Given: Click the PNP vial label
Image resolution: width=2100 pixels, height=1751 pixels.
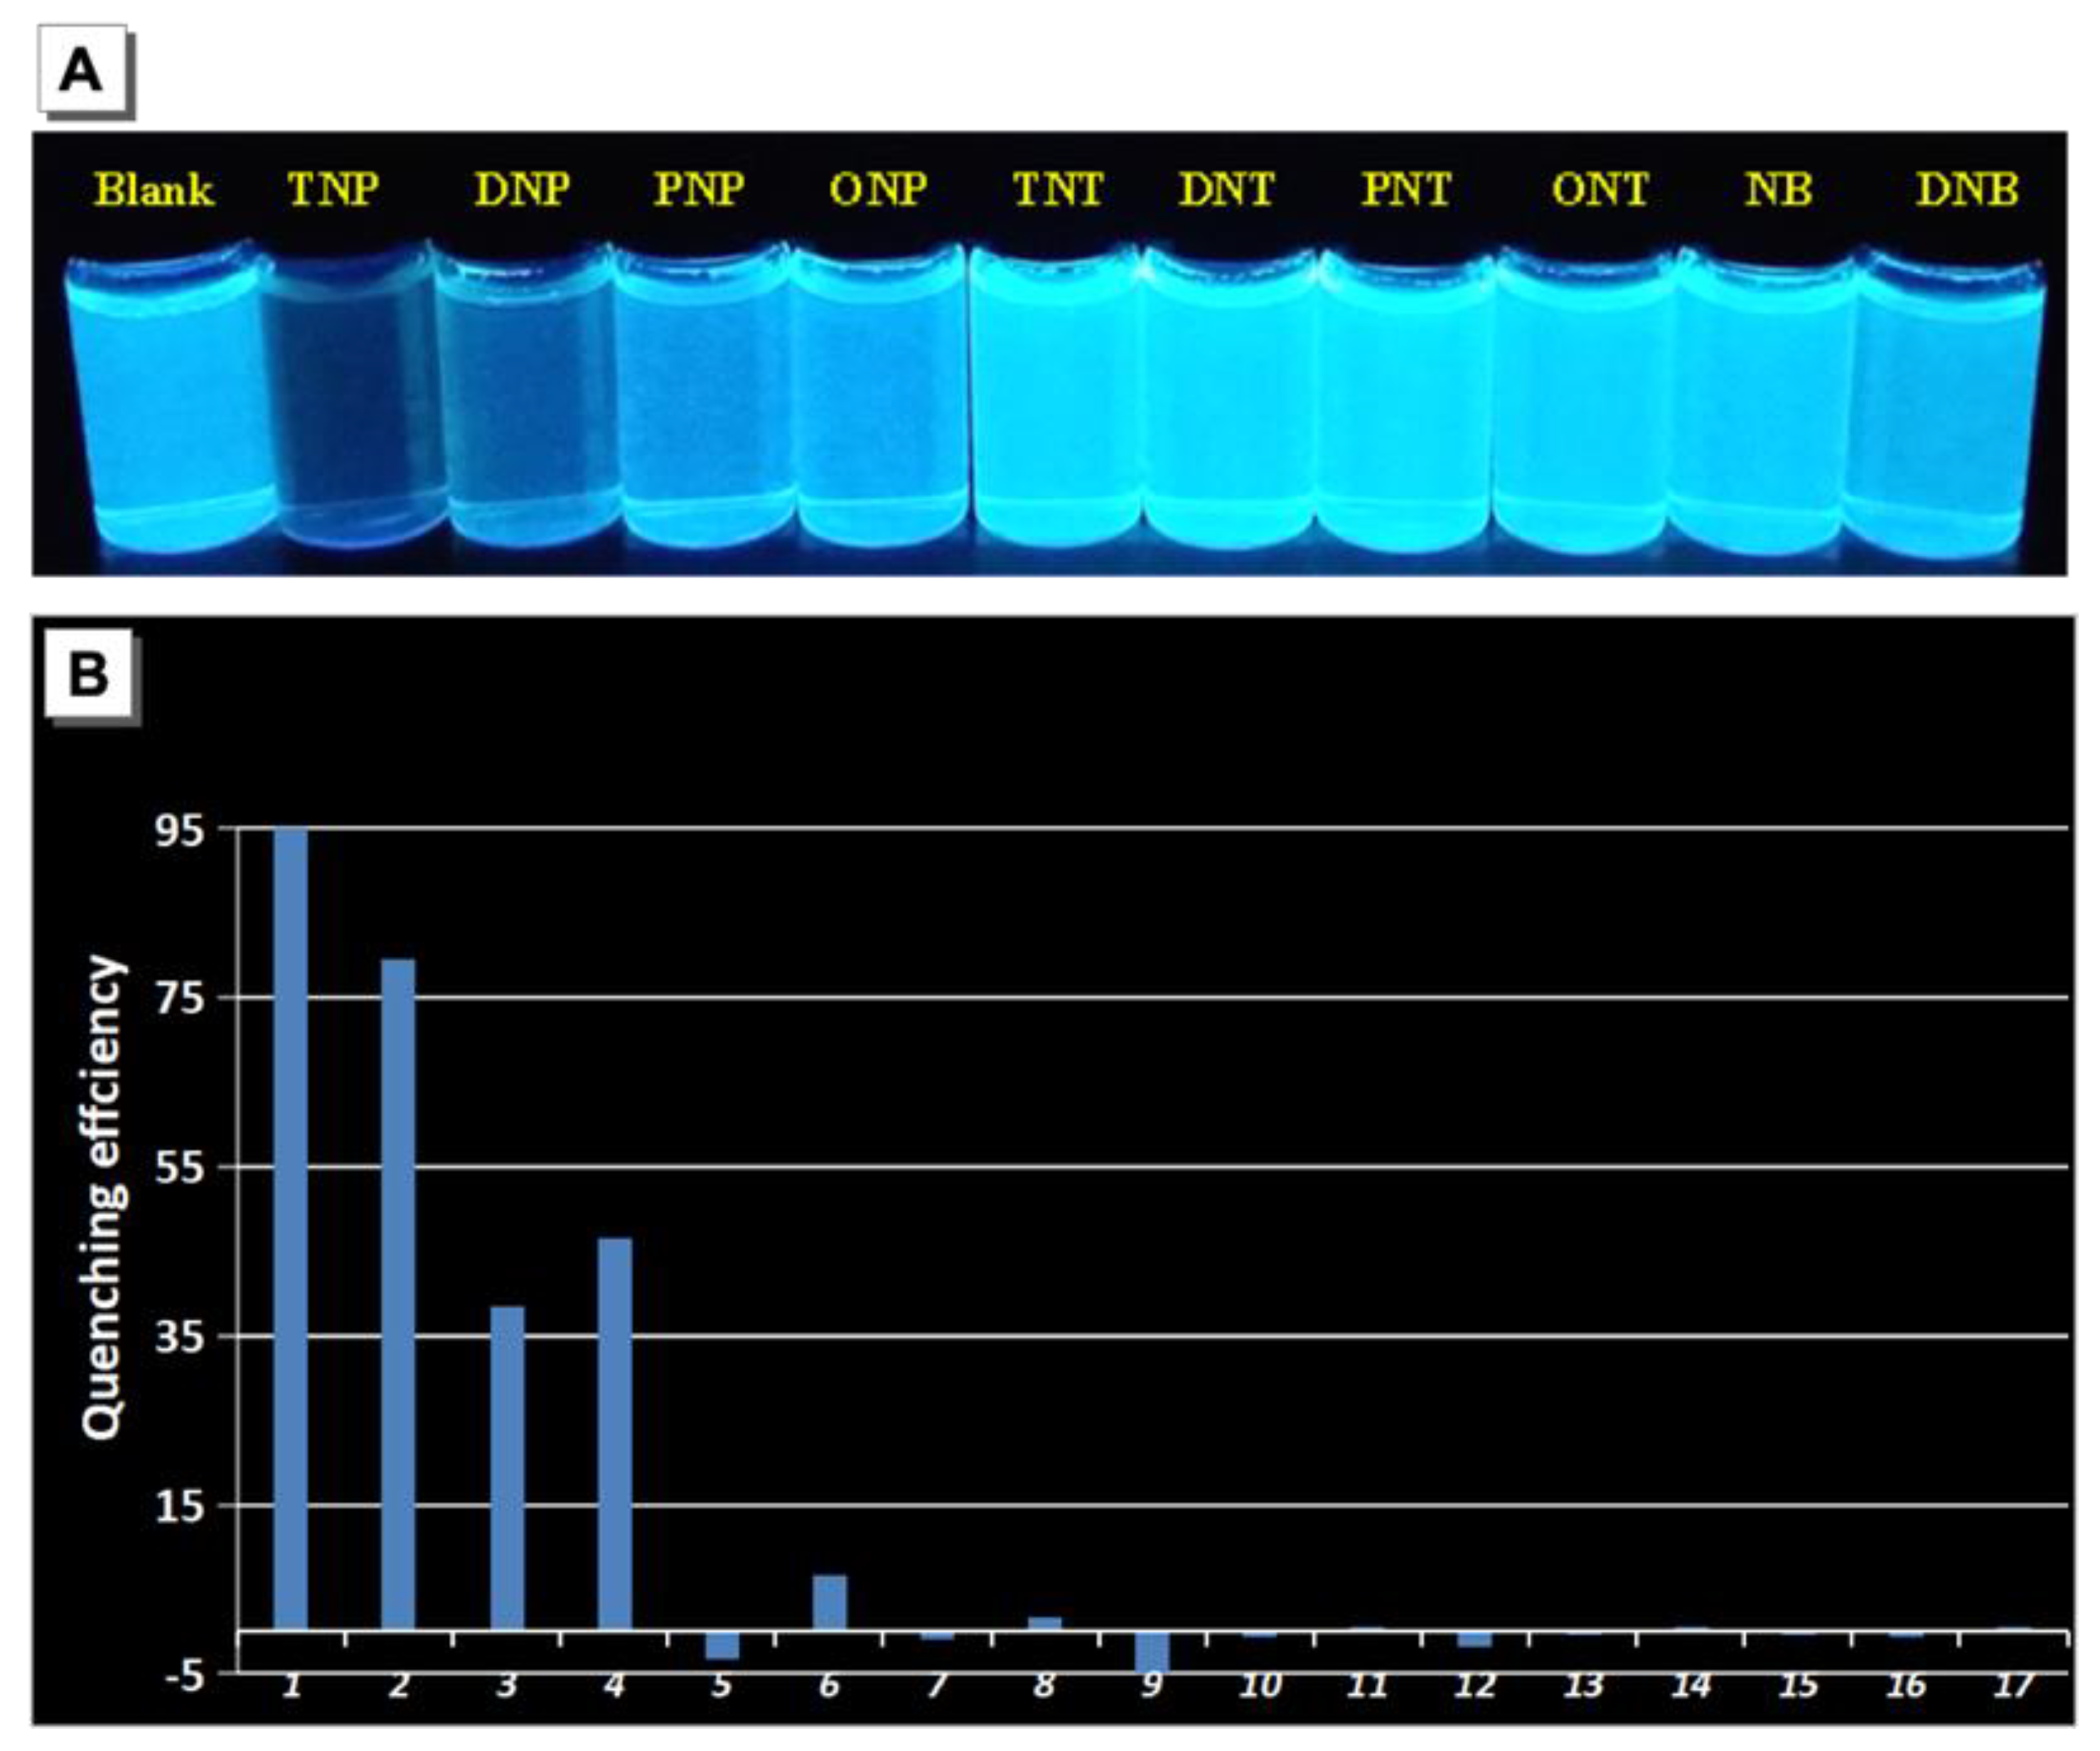Looking at the screenshot, I should pos(698,189).
